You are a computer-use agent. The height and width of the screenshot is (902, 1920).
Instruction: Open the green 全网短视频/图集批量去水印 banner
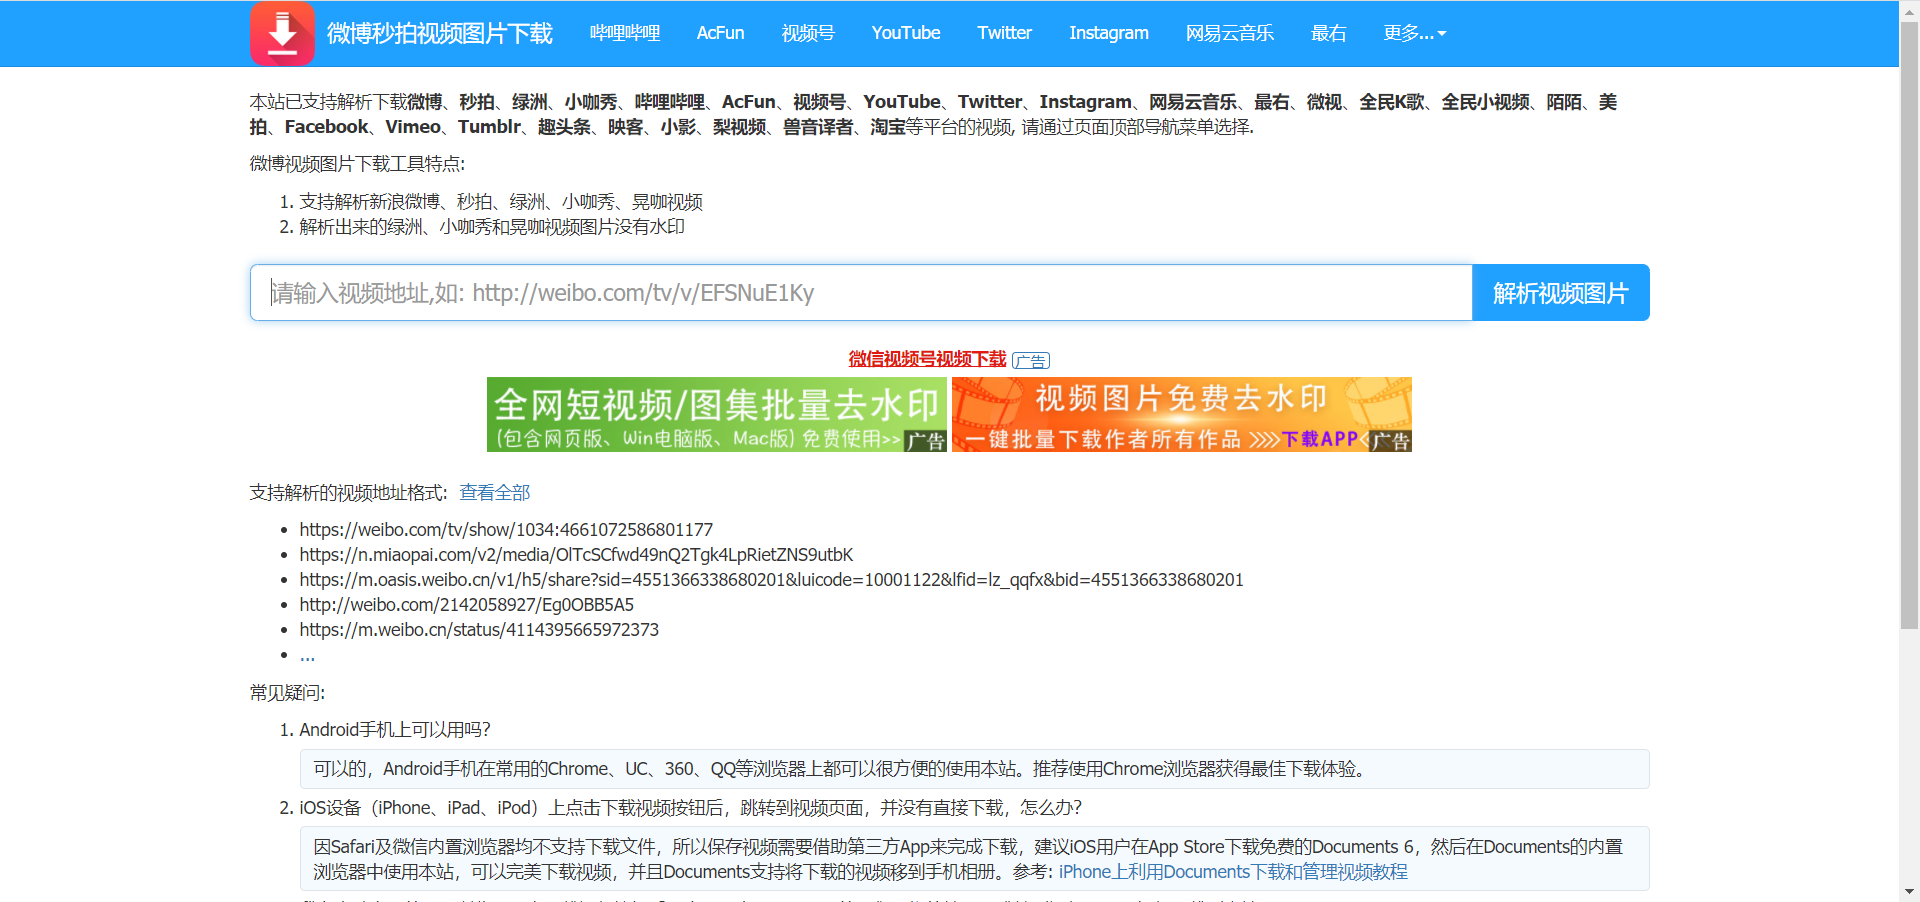tap(716, 414)
